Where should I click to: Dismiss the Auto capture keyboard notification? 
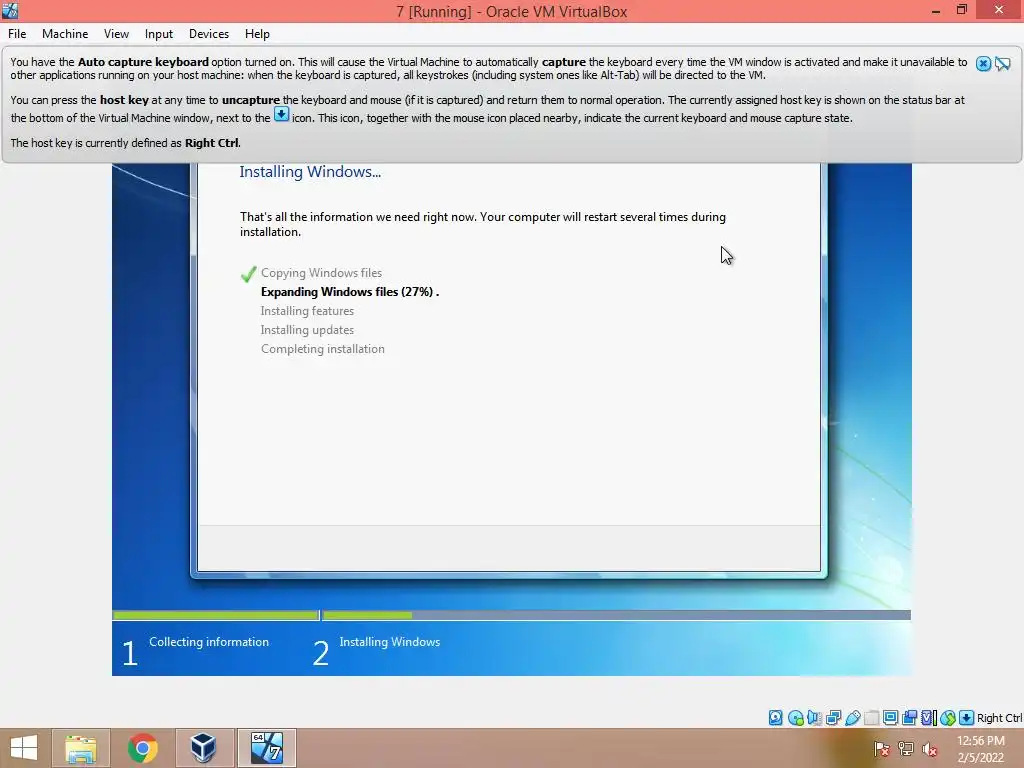tap(983, 63)
